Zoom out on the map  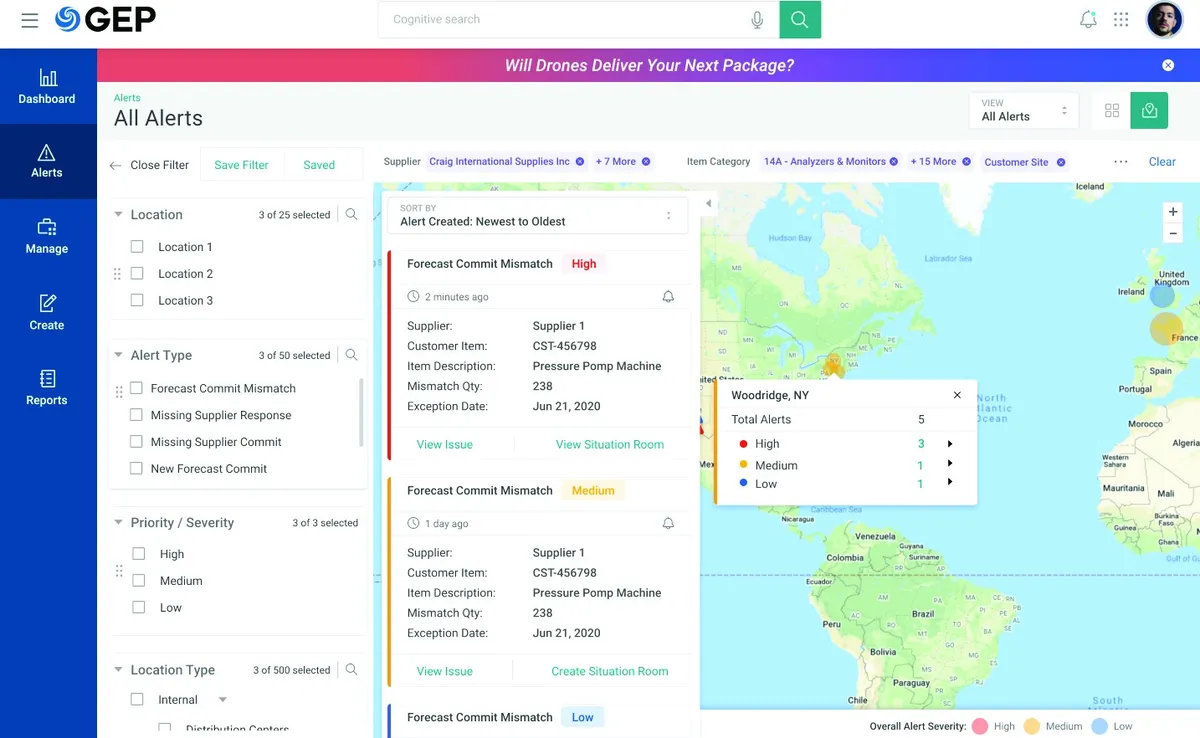pos(1173,233)
